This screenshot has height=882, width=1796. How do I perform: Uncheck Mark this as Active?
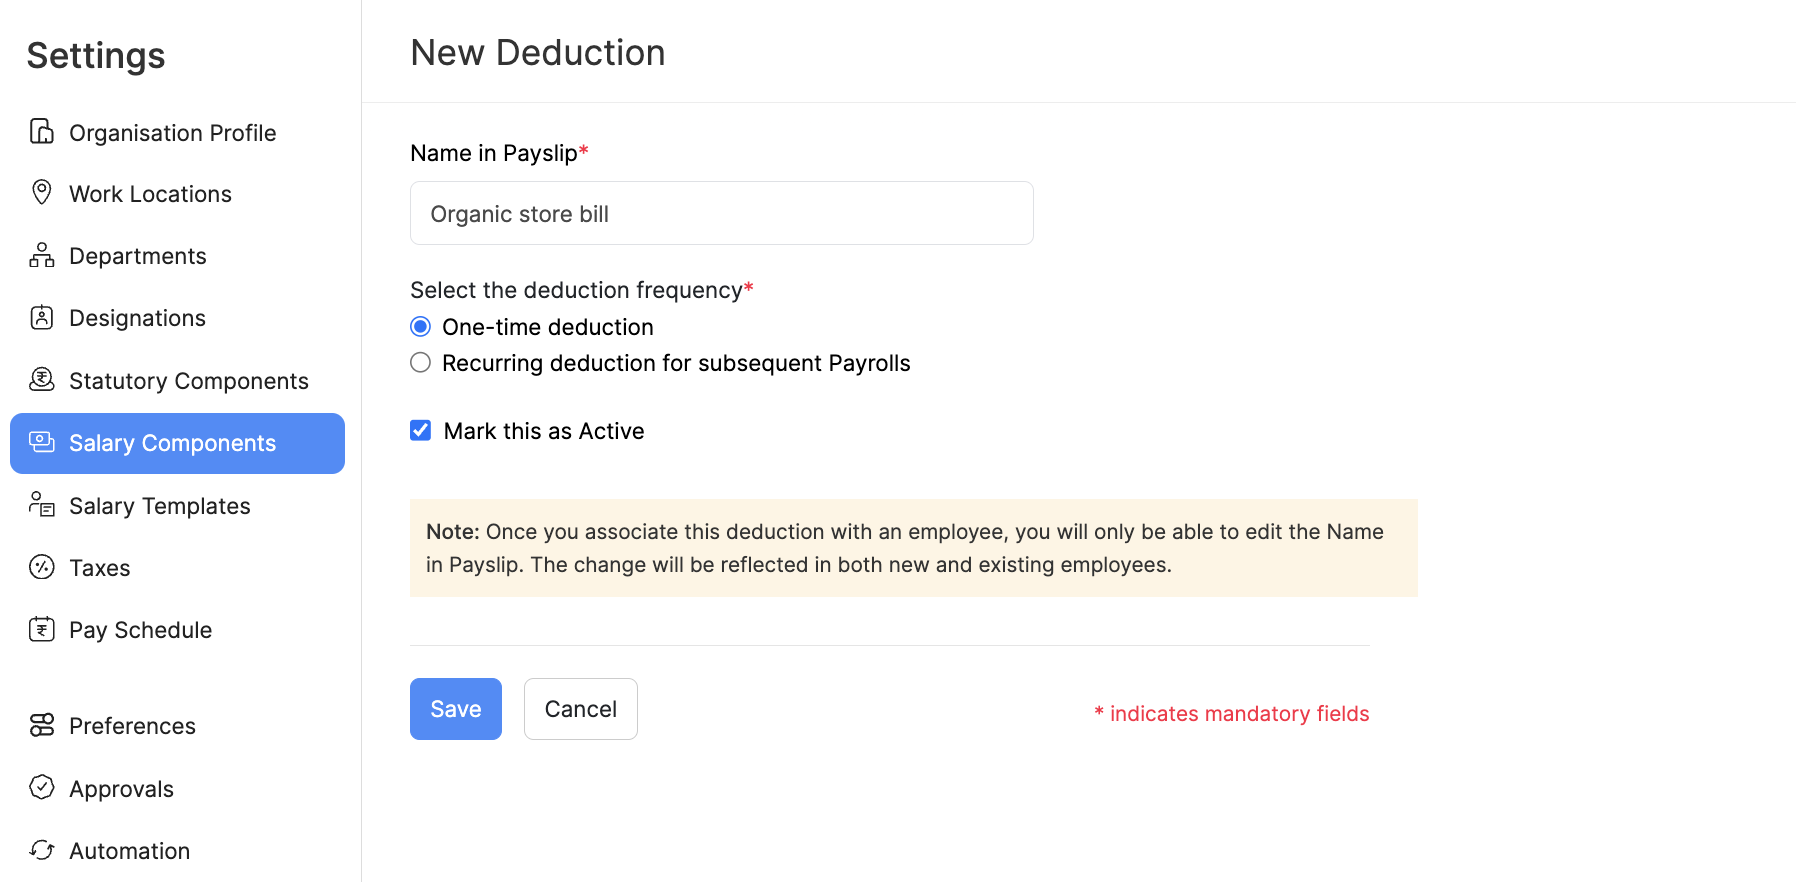[x=420, y=430]
